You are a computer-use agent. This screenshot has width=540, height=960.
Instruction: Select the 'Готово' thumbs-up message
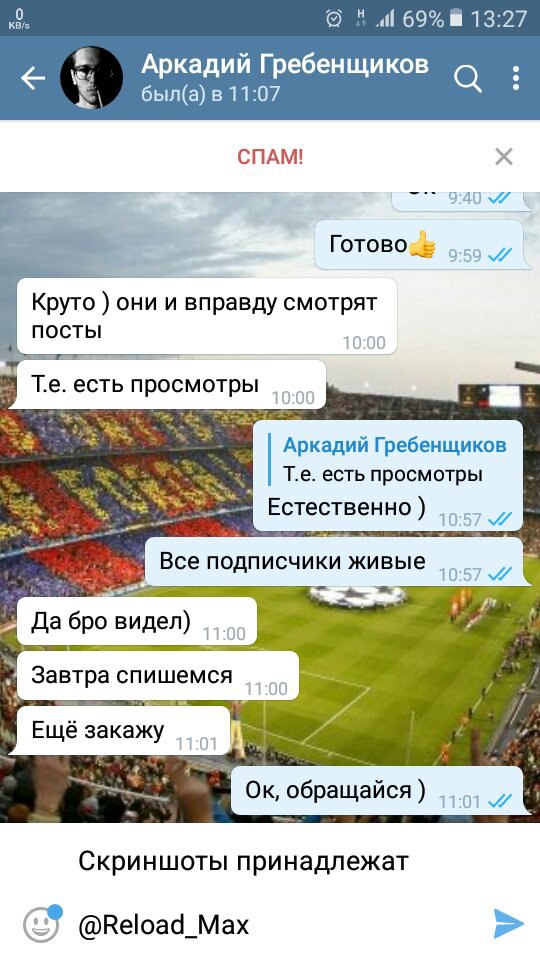(x=419, y=246)
